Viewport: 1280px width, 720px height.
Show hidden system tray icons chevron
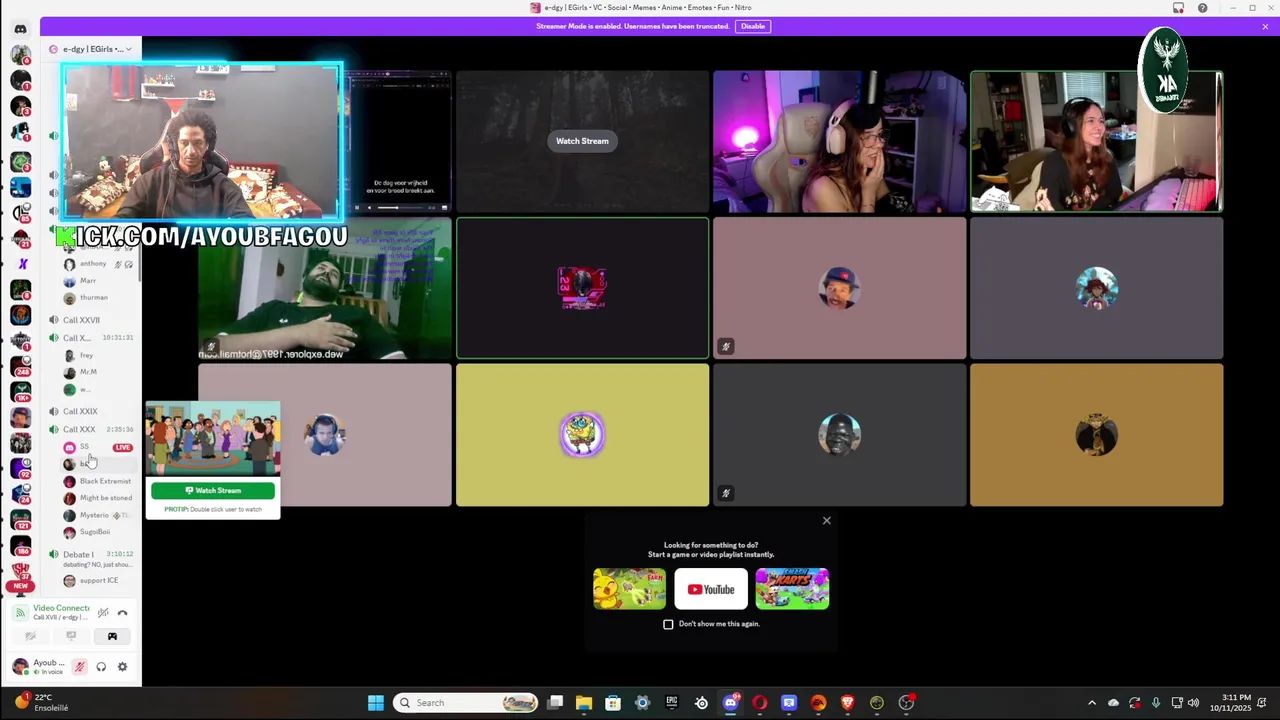click(1092, 703)
